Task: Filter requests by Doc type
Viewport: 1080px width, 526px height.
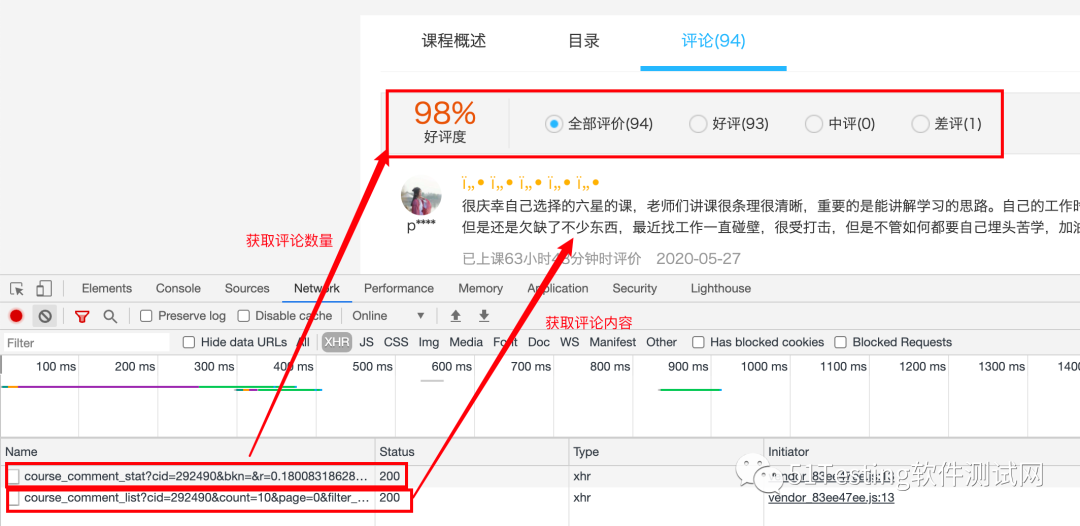Action: (x=539, y=342)
